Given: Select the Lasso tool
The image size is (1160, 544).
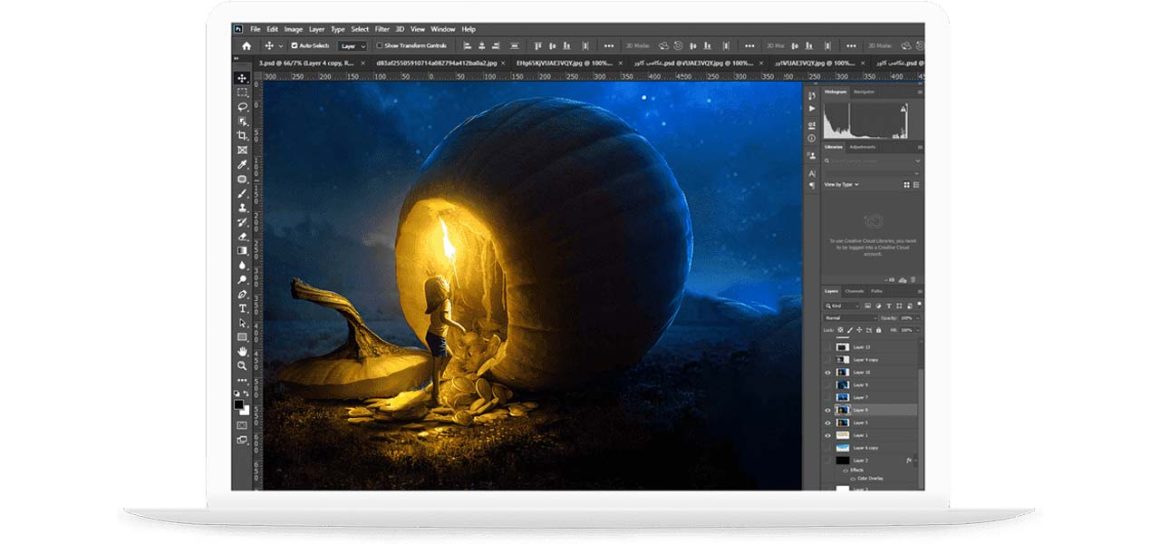Looking at the screenshot, I should click(242, 106).
